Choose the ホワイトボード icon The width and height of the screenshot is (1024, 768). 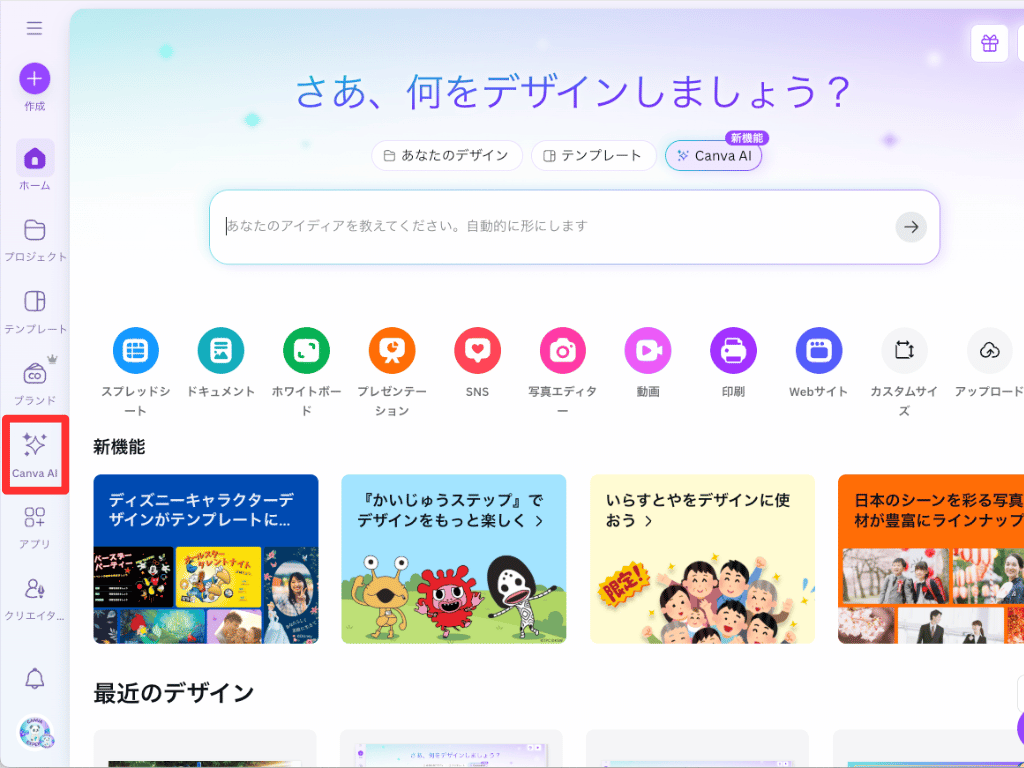click(x=306, y=351)
